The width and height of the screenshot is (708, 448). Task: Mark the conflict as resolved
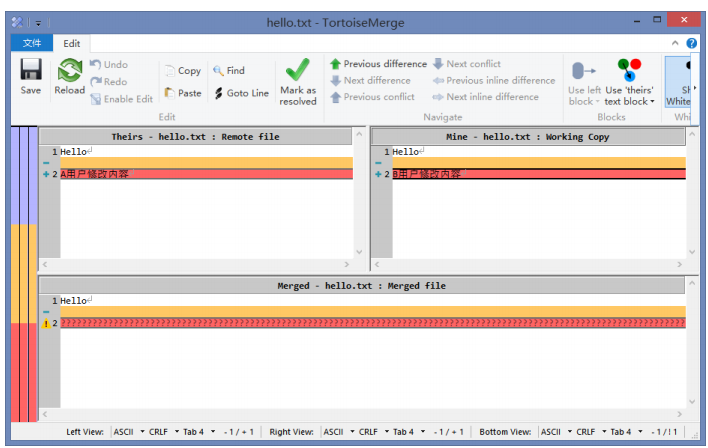[x=298, y=82]
